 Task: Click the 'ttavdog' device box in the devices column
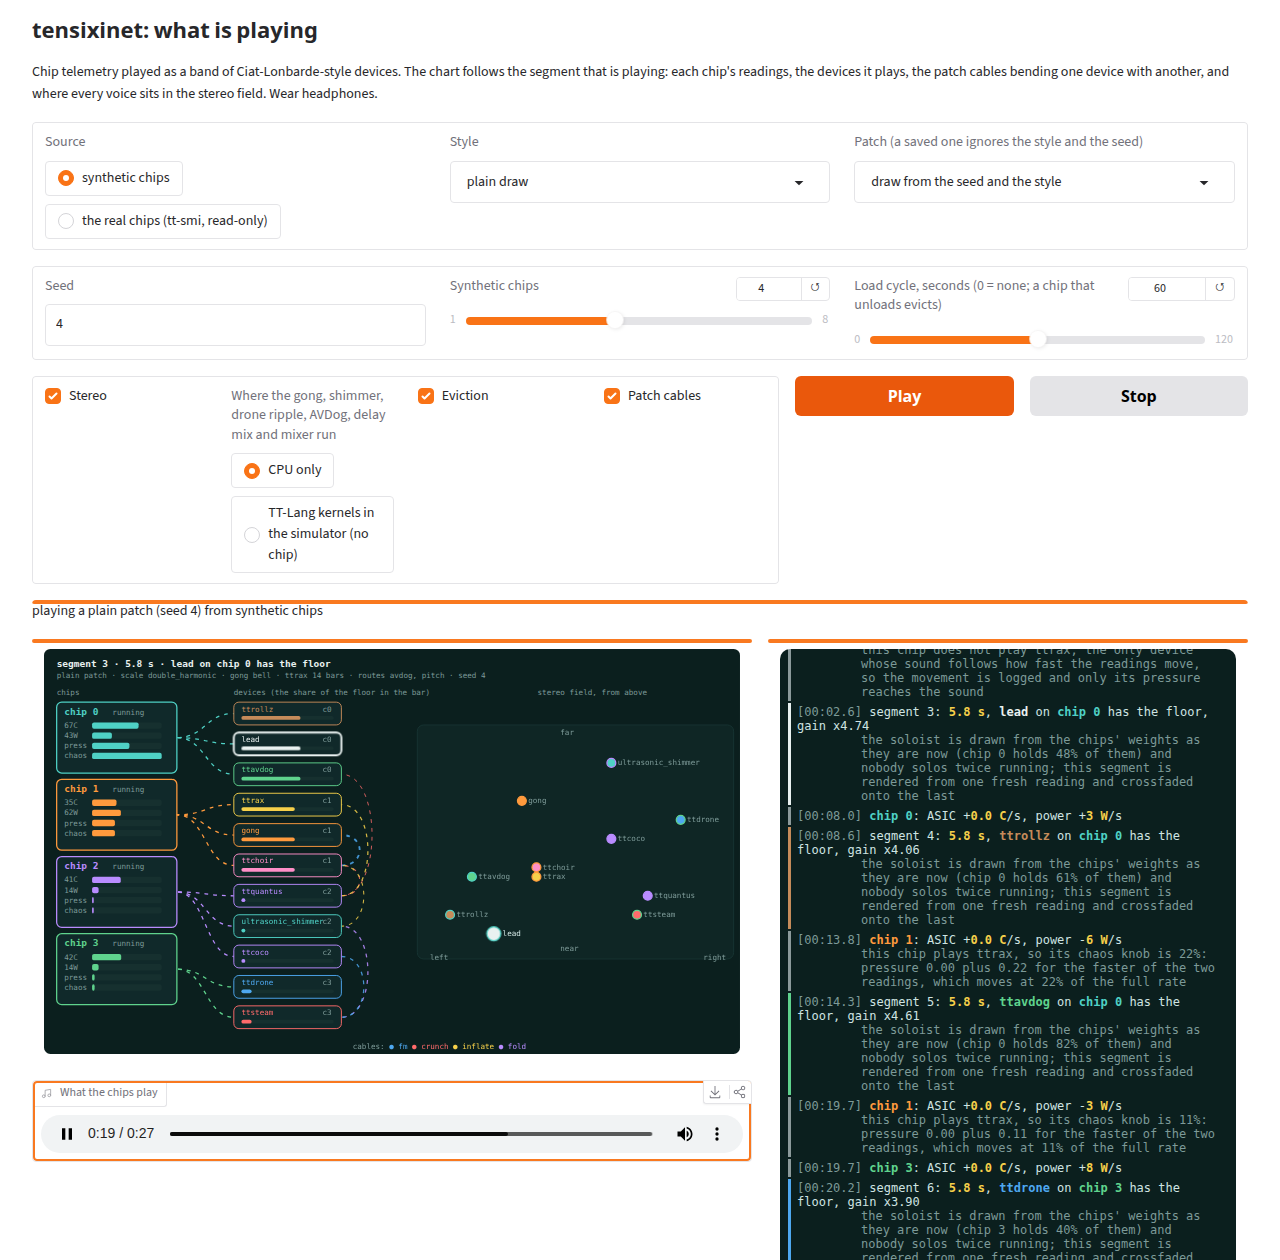click(287, 773)
